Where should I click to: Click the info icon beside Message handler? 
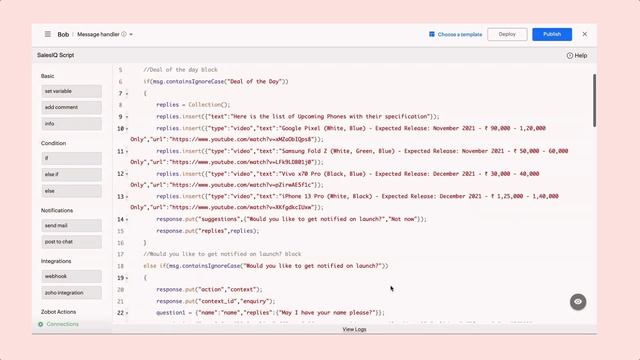pyautogui.click(x=124, y=34)
